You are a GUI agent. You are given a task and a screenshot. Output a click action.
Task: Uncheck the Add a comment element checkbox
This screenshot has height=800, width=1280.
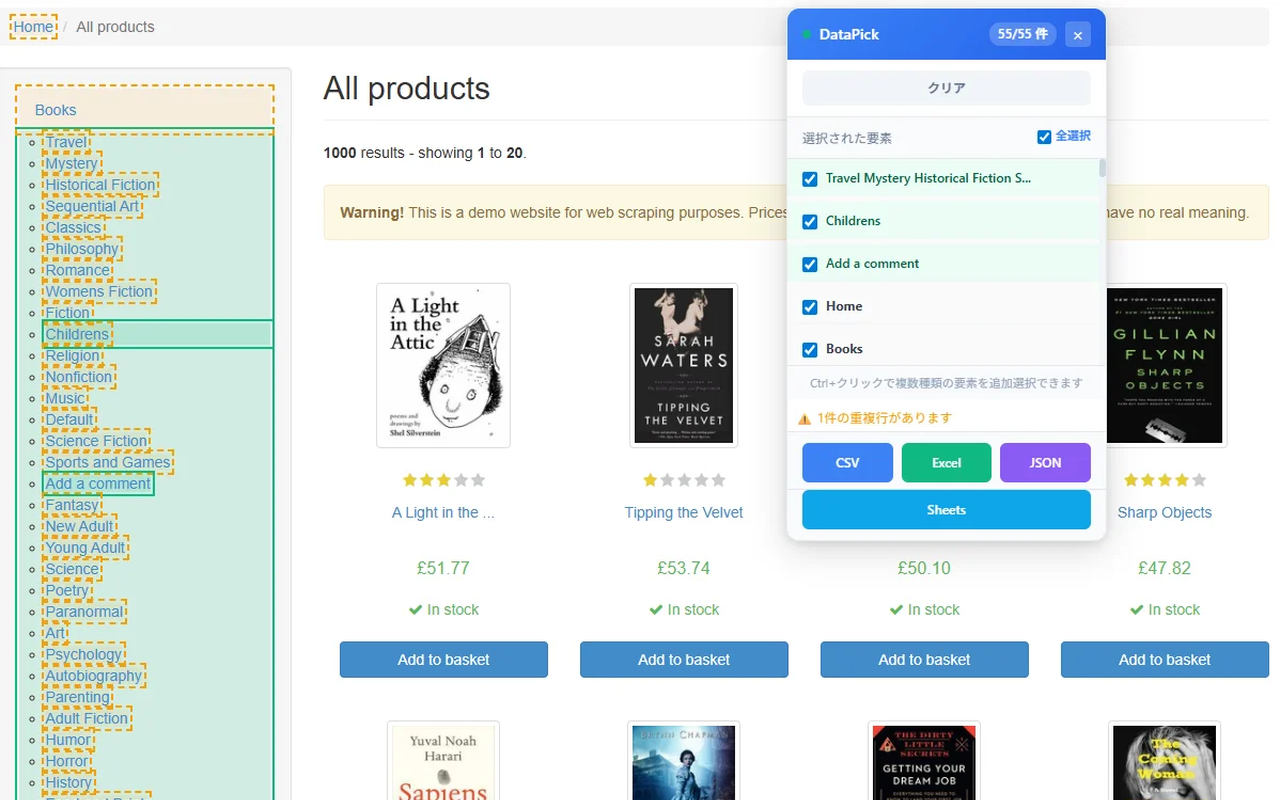pyautogui.click(x=809, y=264)
